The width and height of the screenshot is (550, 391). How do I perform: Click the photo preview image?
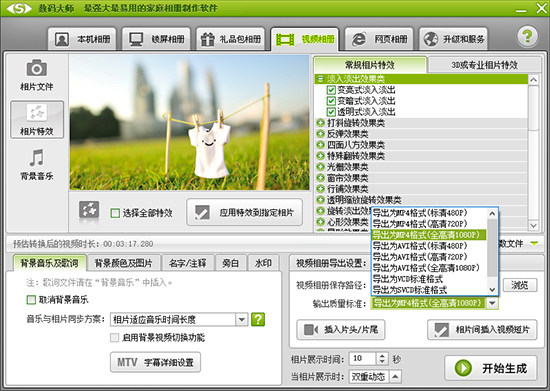[189, 122]
